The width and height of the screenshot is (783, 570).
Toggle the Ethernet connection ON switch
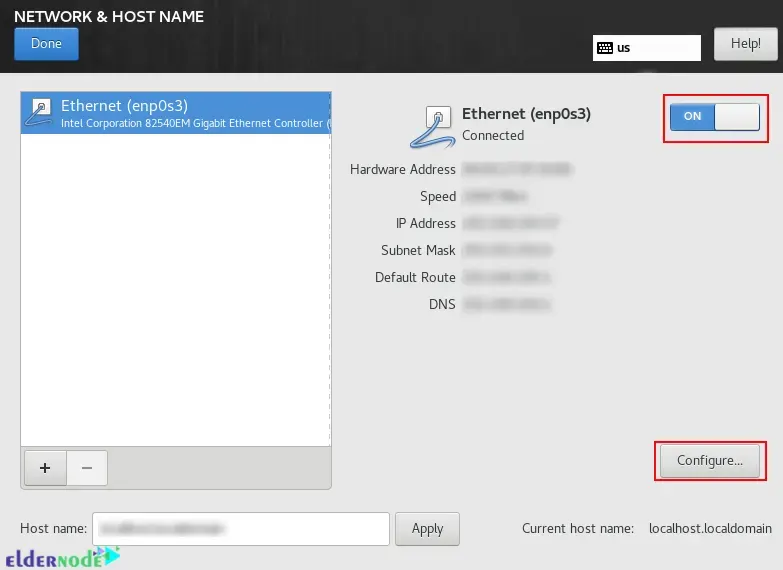coord(715,117)
